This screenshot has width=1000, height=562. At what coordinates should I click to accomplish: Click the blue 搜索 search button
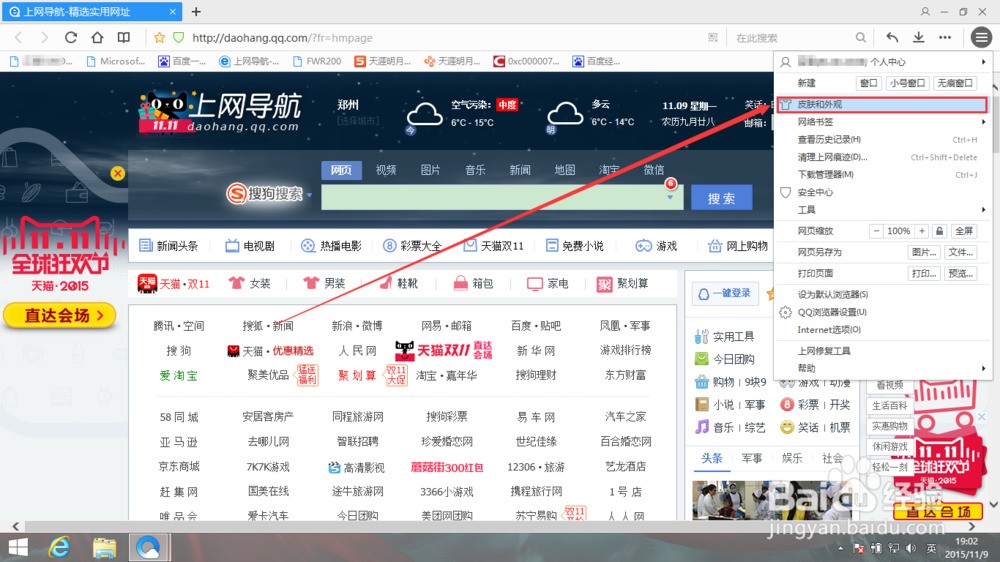[721, 198]
